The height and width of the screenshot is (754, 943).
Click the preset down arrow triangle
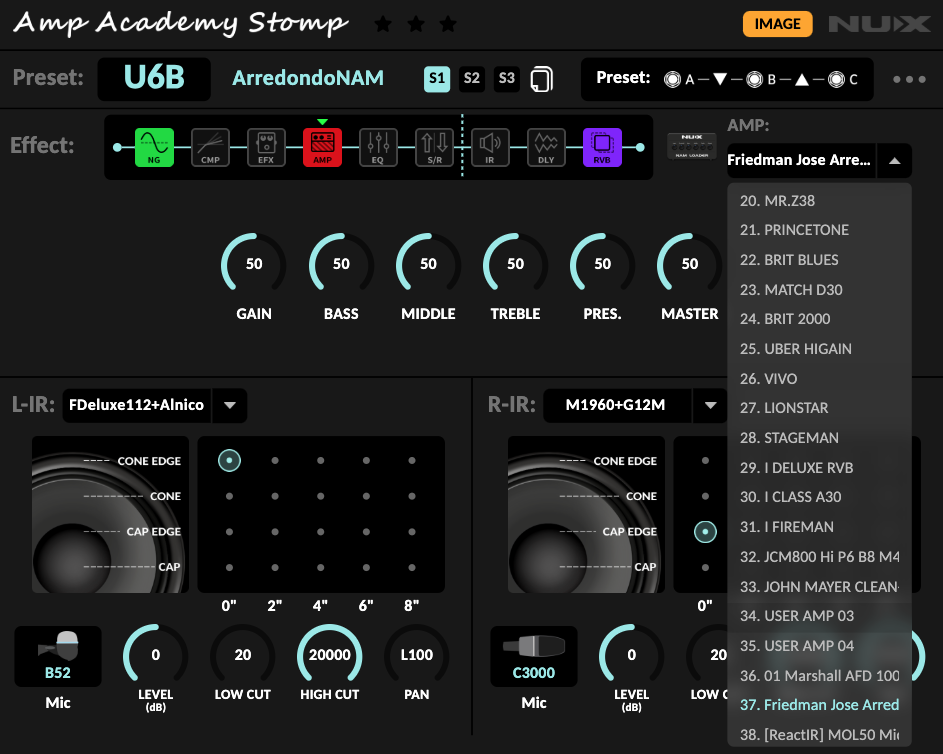coord(720,79)
